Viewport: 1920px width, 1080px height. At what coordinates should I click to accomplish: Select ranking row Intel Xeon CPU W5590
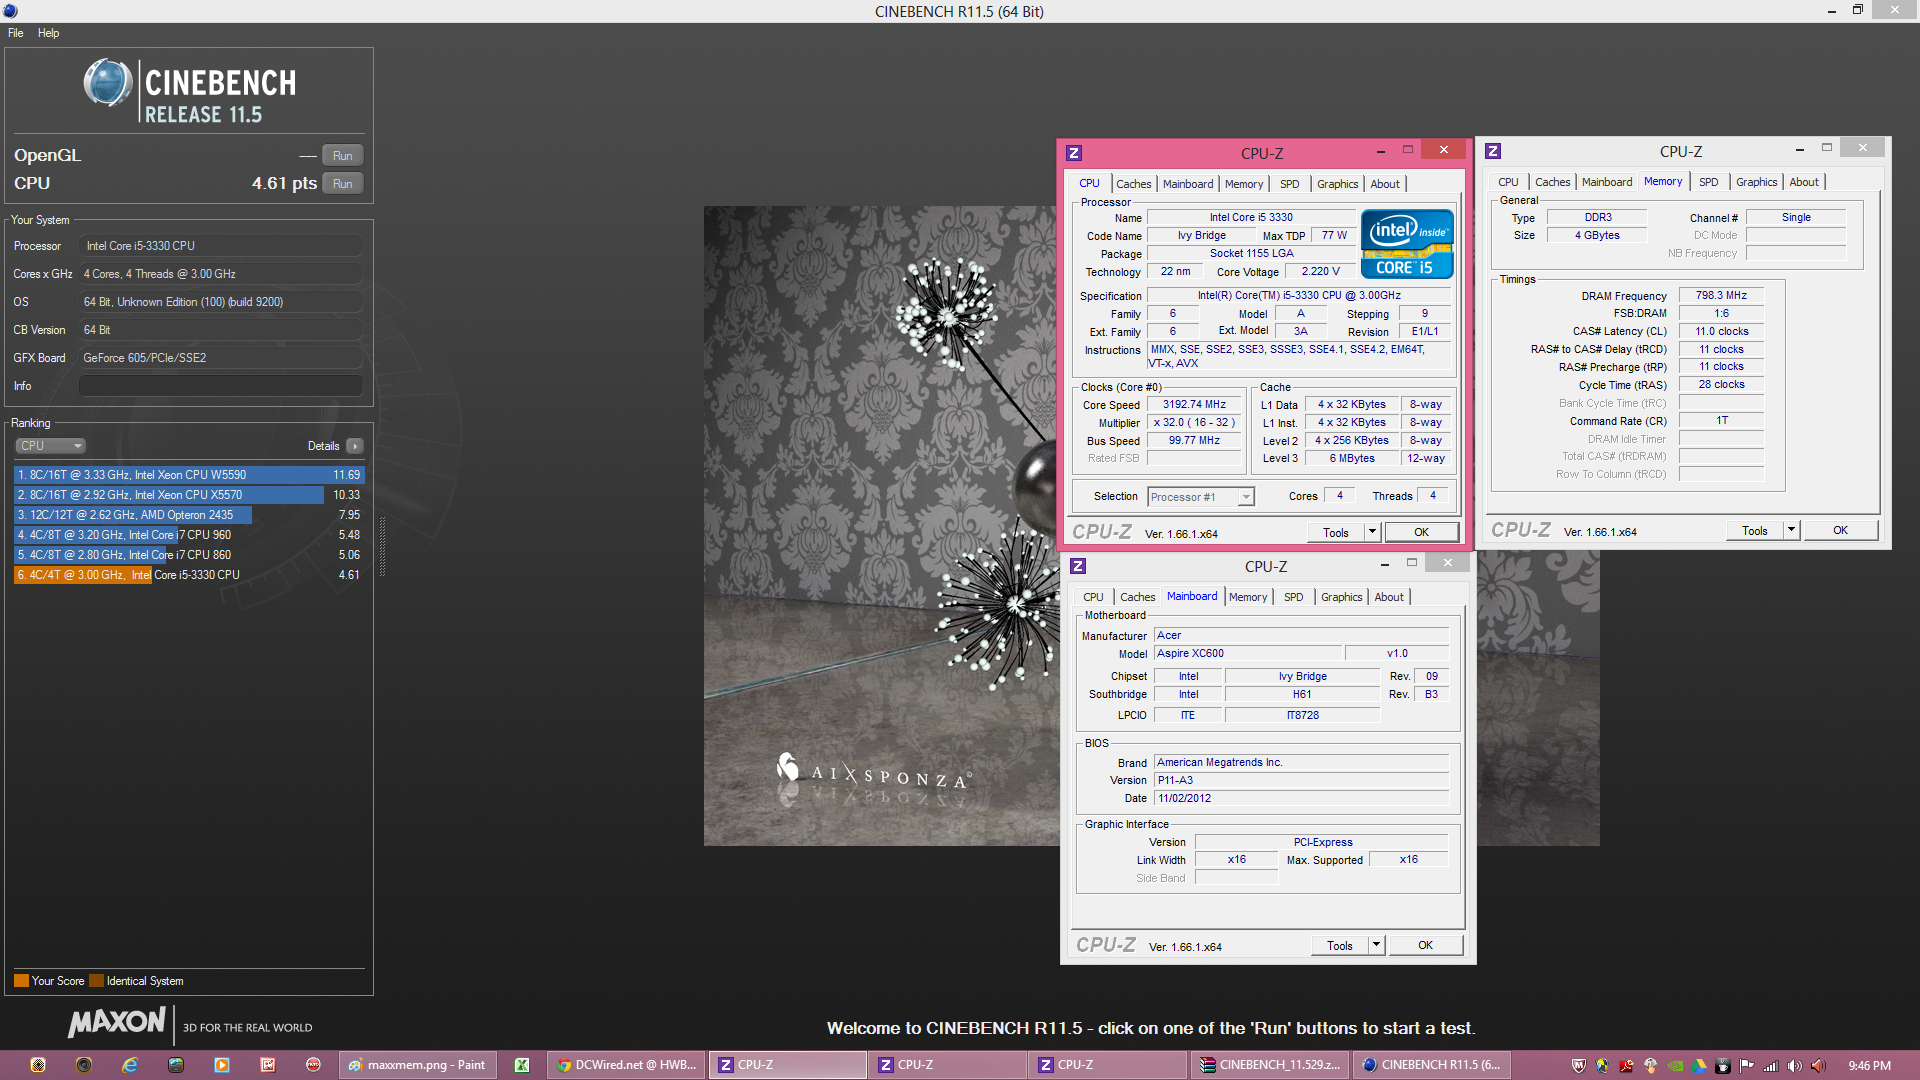coord(188,475)
